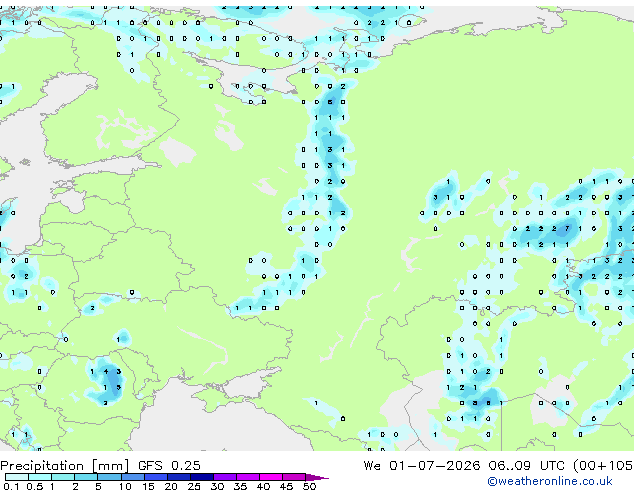Click the 5–10 mm legend color box

pyautogui.click(x=109, y=477)
